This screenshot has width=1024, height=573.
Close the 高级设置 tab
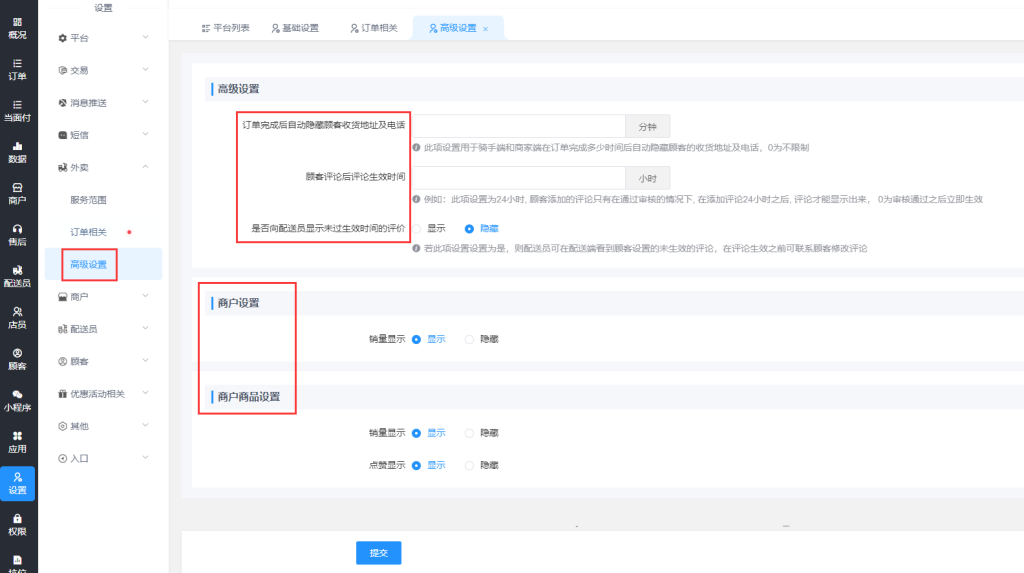pos(486,29)
